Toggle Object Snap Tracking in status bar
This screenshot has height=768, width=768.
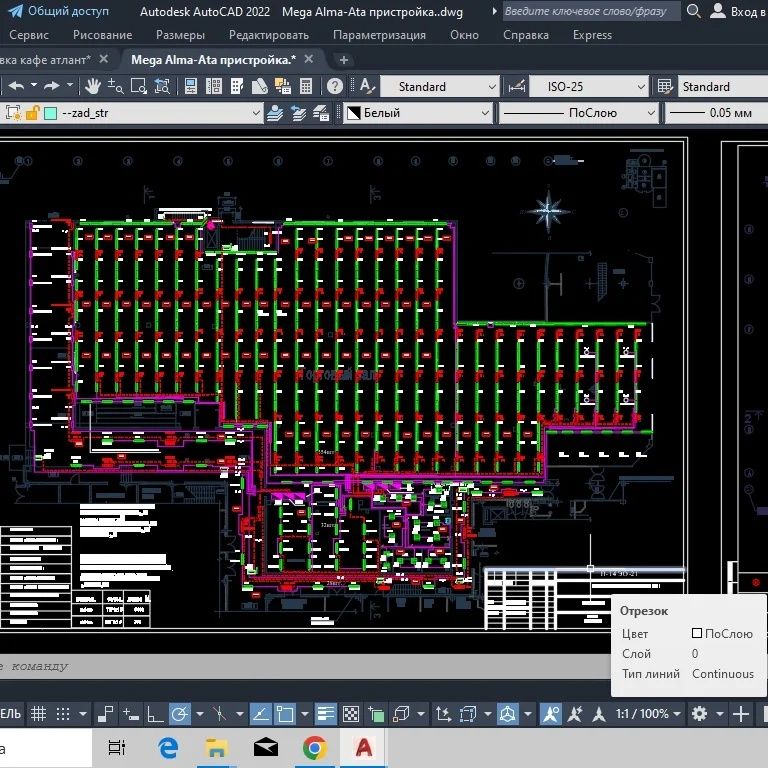[261, 714]
